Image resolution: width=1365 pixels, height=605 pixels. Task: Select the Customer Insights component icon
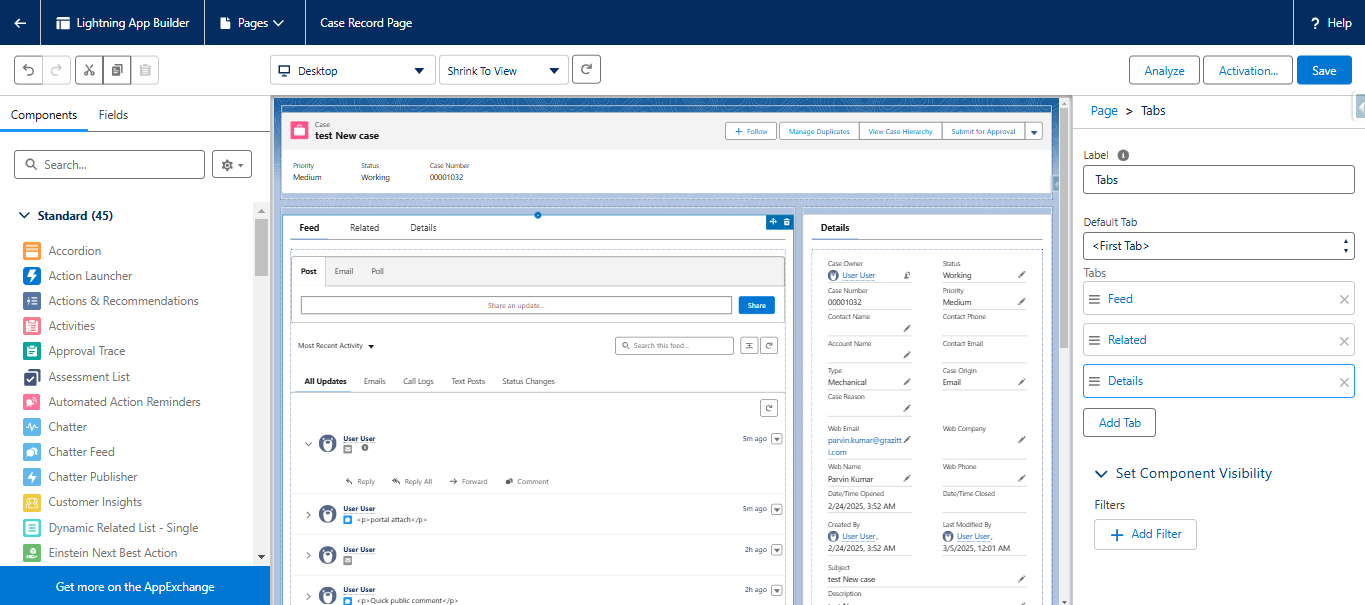[31, 502]
